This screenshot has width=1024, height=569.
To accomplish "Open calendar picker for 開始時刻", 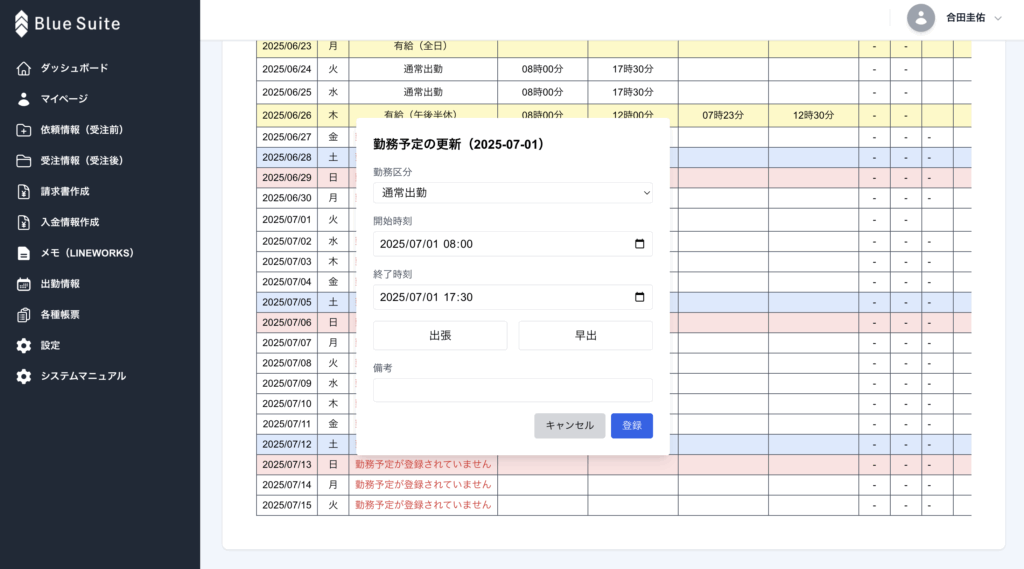I will click(639, 244).
